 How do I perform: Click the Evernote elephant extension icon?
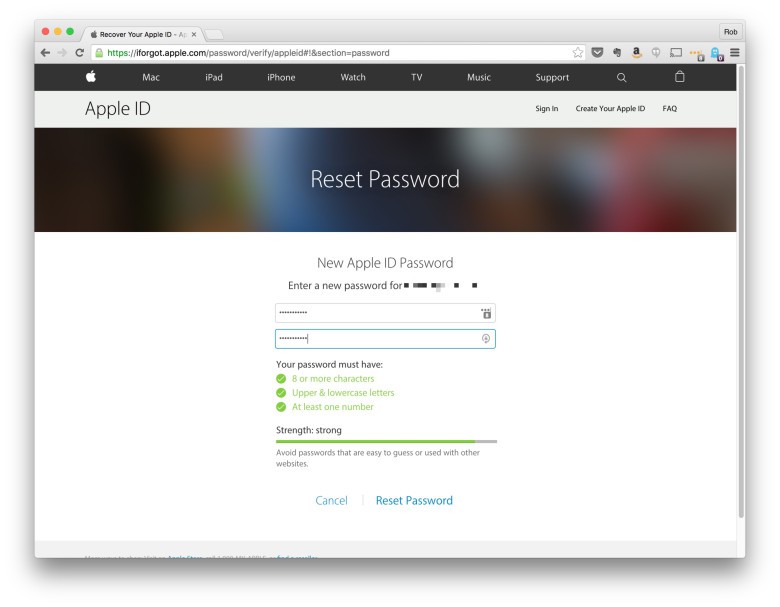(x=617, y=53)
